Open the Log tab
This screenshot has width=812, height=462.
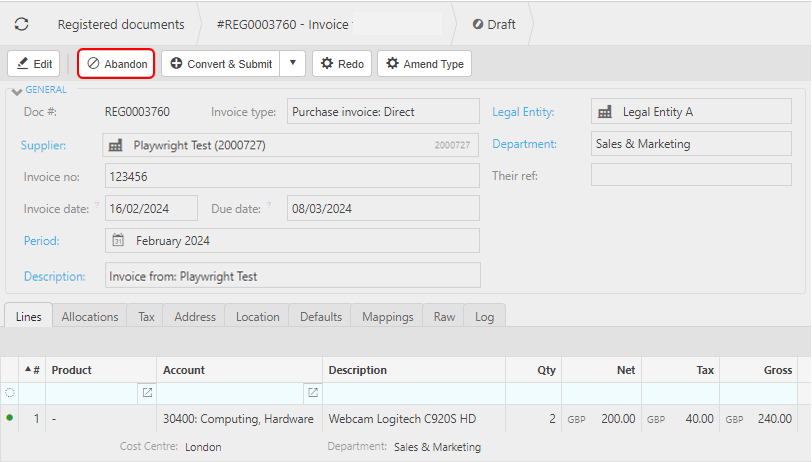(485, 317)
